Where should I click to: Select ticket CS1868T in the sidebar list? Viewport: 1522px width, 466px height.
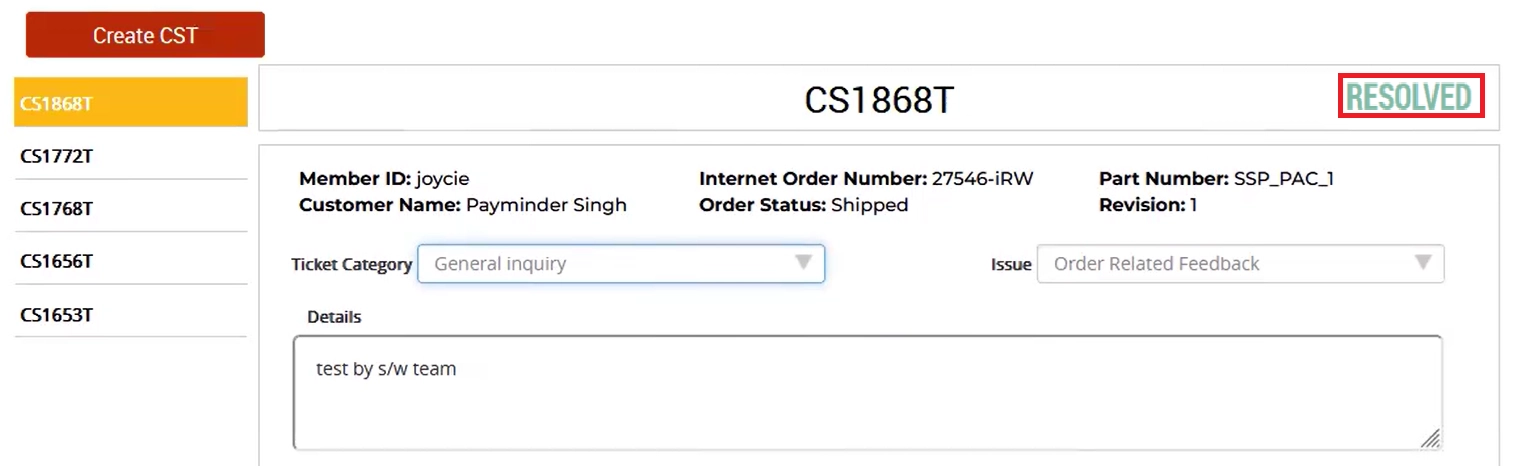pyautogui.click(x=130, y=103)
